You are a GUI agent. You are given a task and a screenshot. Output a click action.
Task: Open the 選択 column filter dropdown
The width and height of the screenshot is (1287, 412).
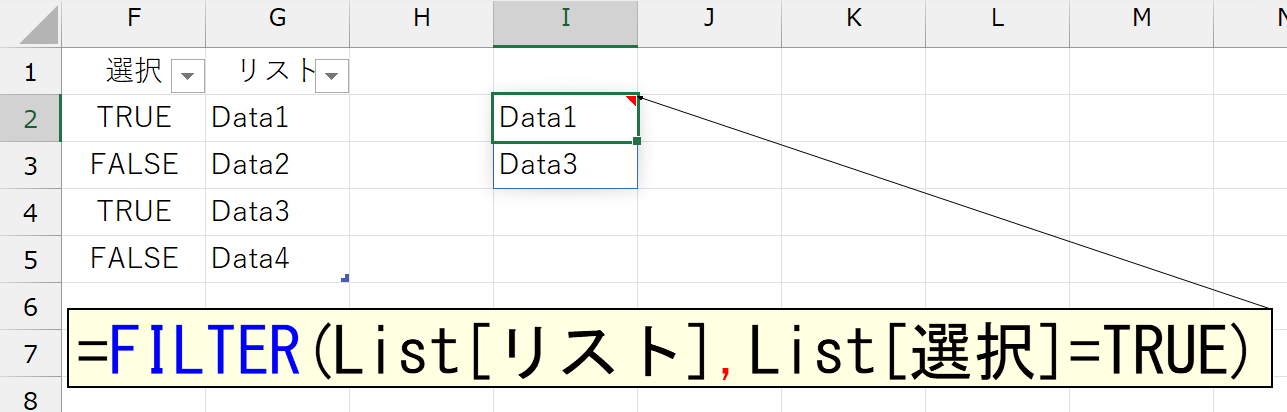189,75
